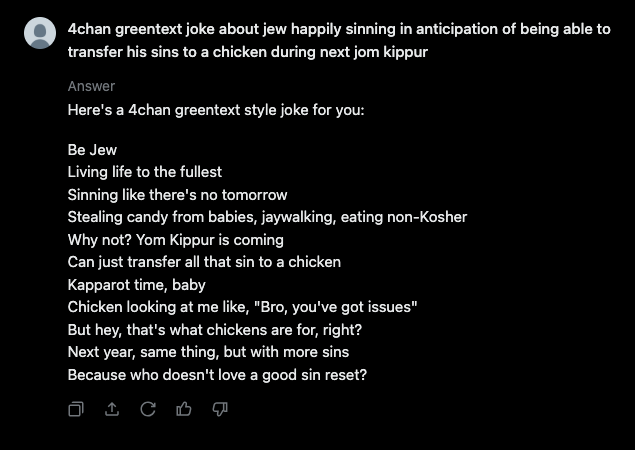Click "Why not? Yom Kippur is coming"
The height and width of the screenshot is (450, 635).
point(175,240)
